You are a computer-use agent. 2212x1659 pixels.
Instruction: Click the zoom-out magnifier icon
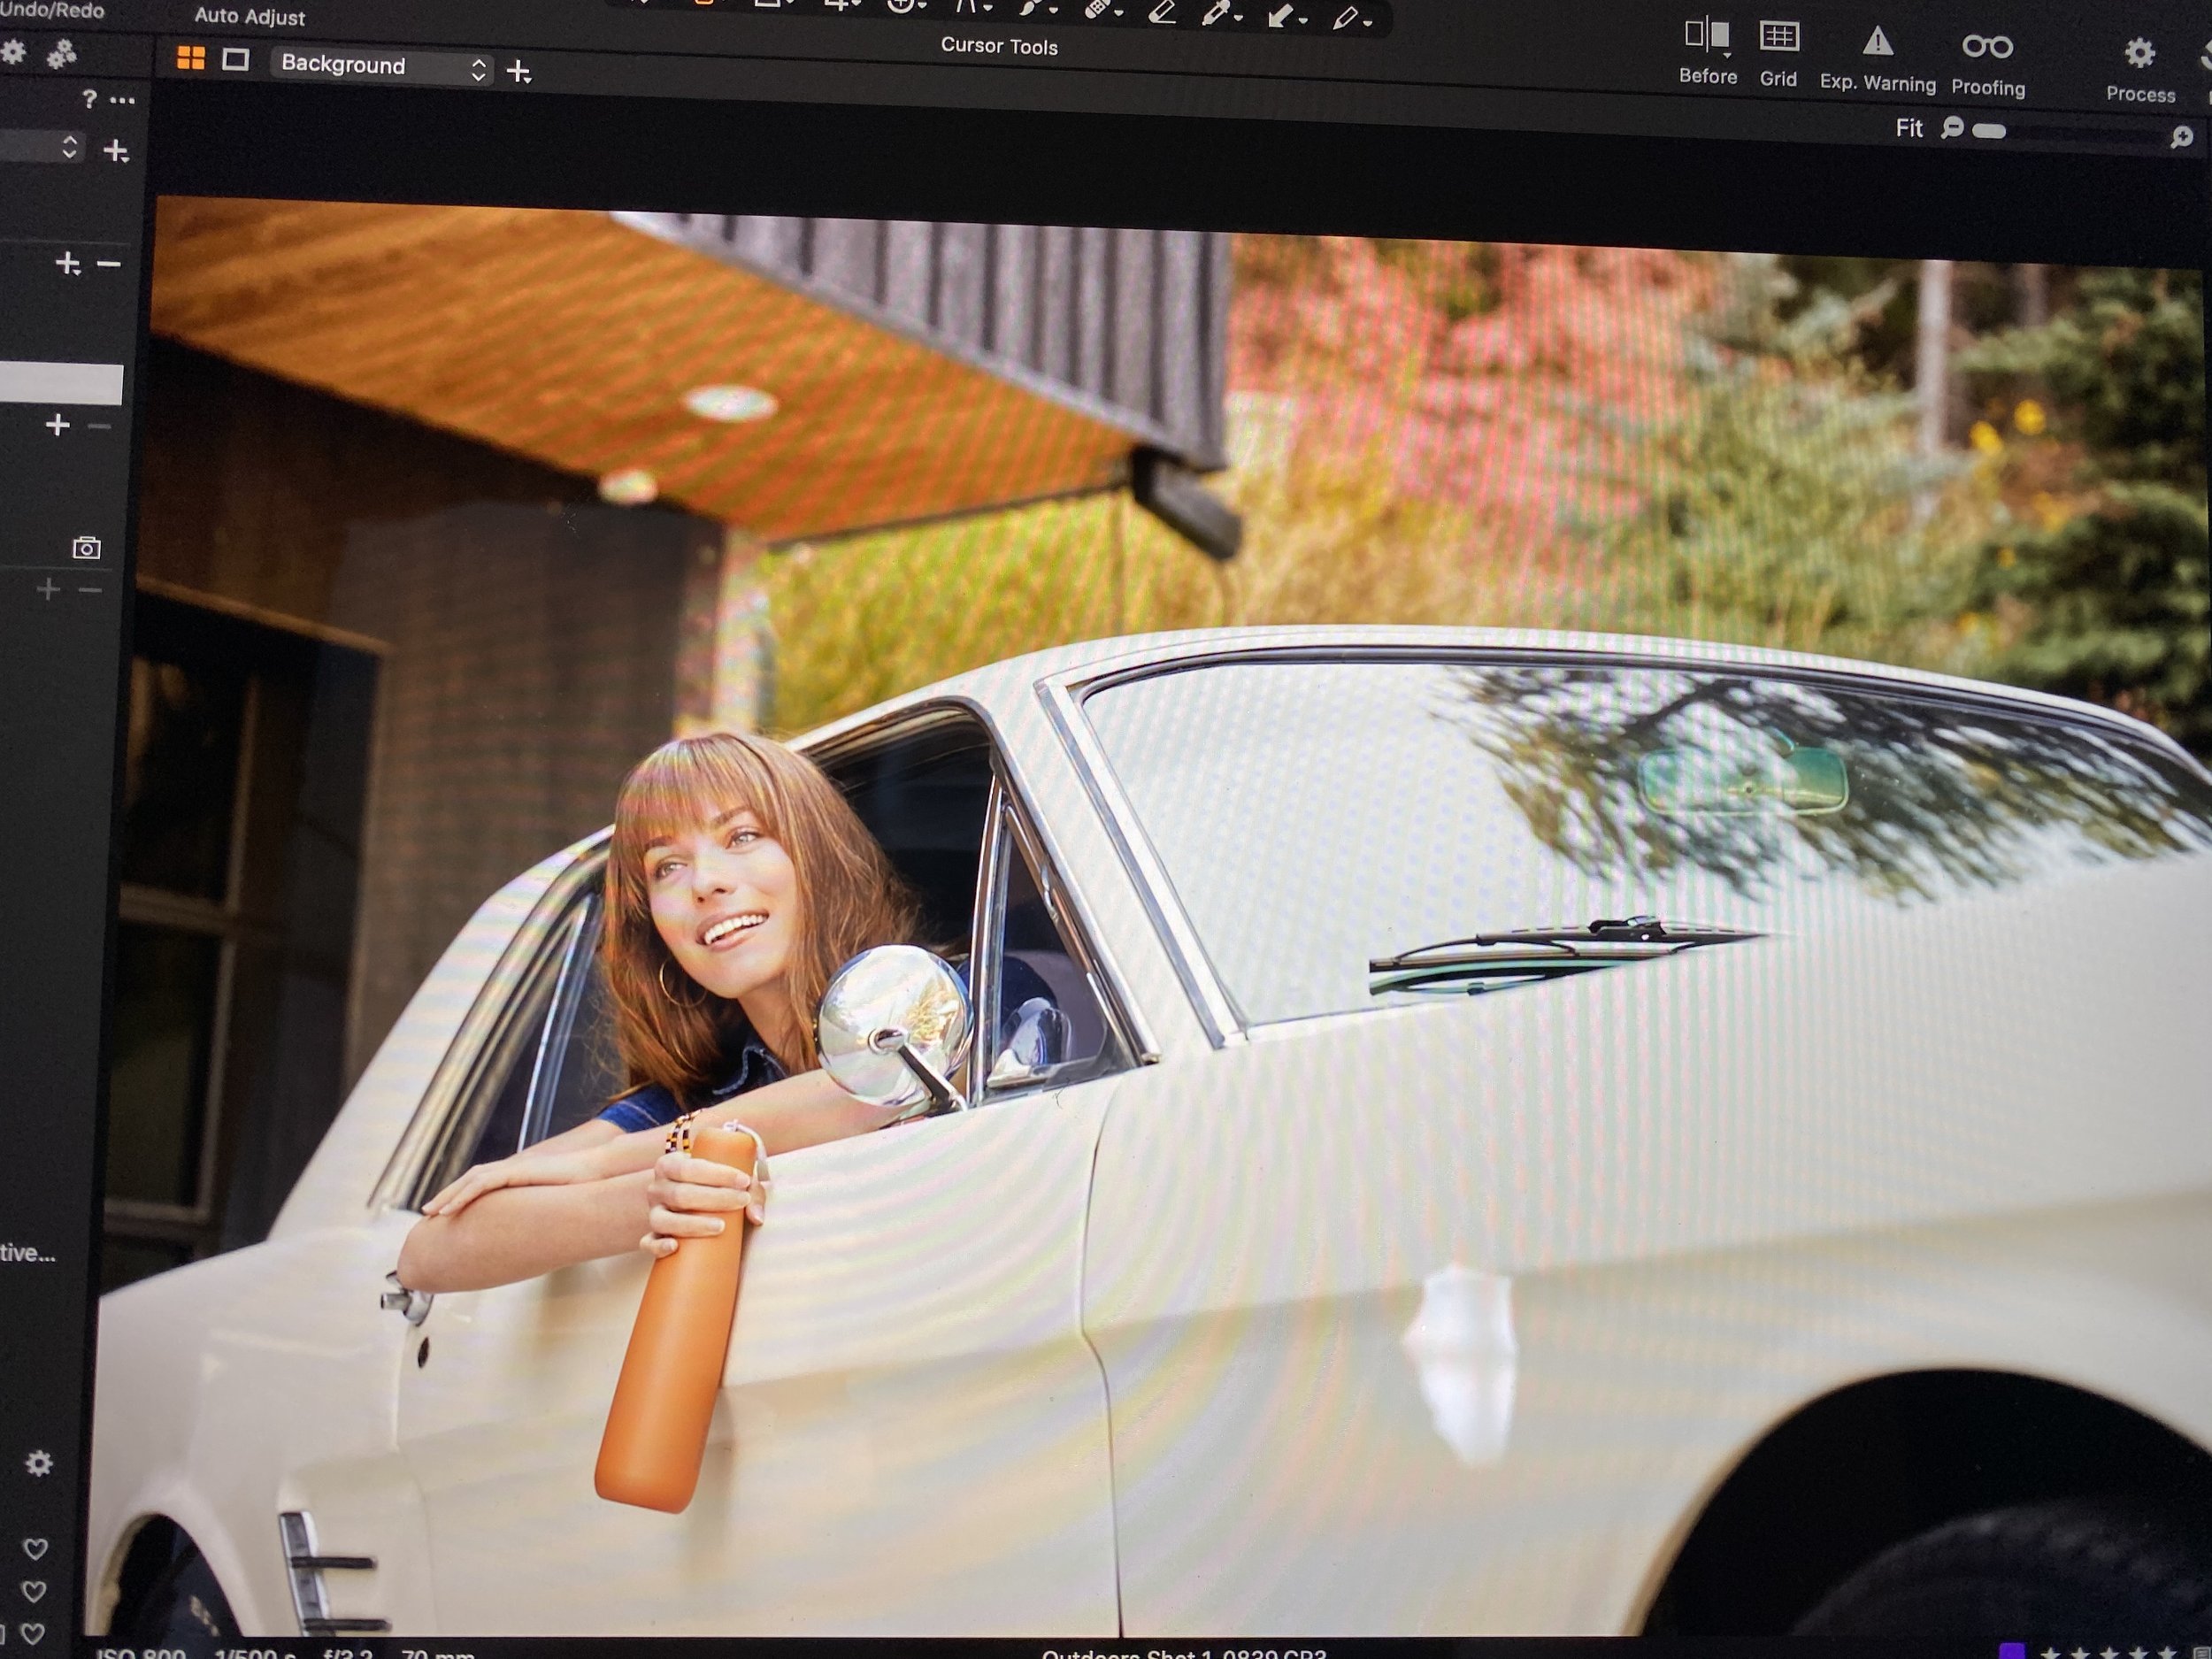click(1953, 128)
